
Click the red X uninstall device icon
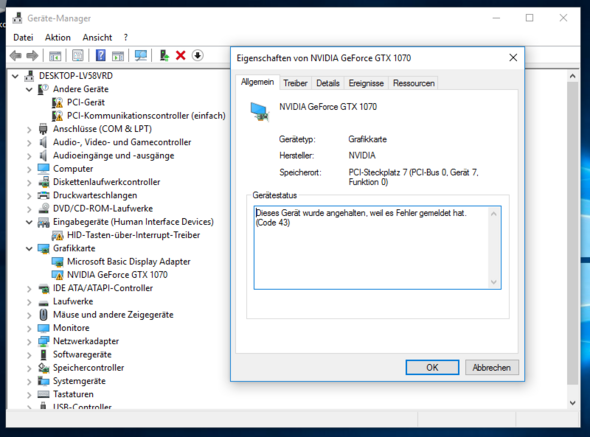[x=181, y=56]
